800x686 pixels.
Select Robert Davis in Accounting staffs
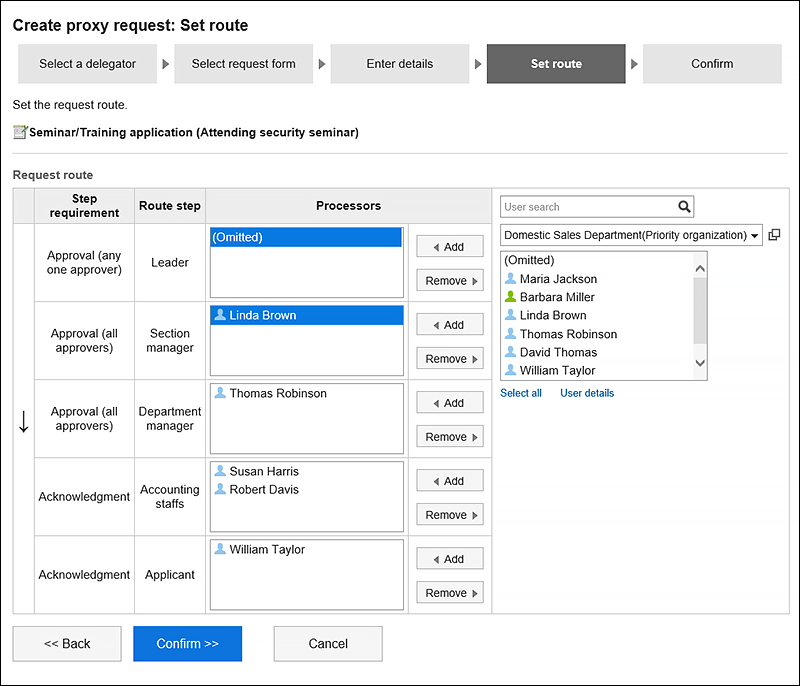[x=306, y=489]
